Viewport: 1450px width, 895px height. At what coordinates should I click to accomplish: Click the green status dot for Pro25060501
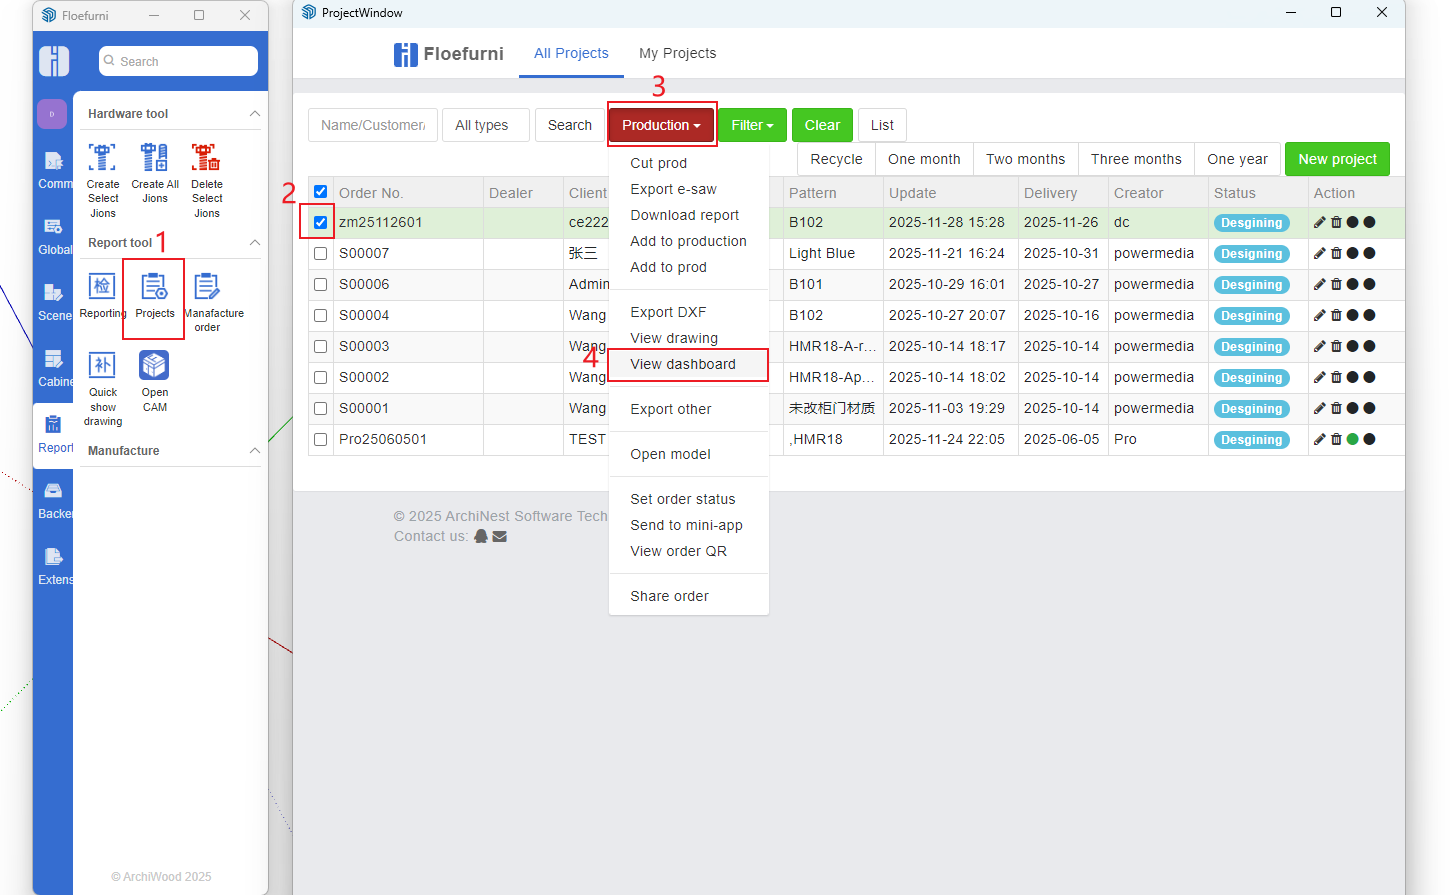(x=1353, y=440)
